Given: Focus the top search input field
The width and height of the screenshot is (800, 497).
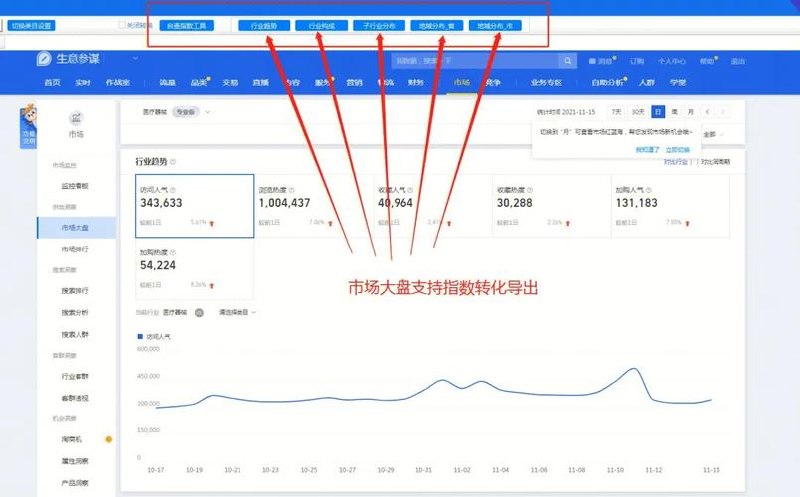Looking at the screenshot, I should tap(476, 61).
